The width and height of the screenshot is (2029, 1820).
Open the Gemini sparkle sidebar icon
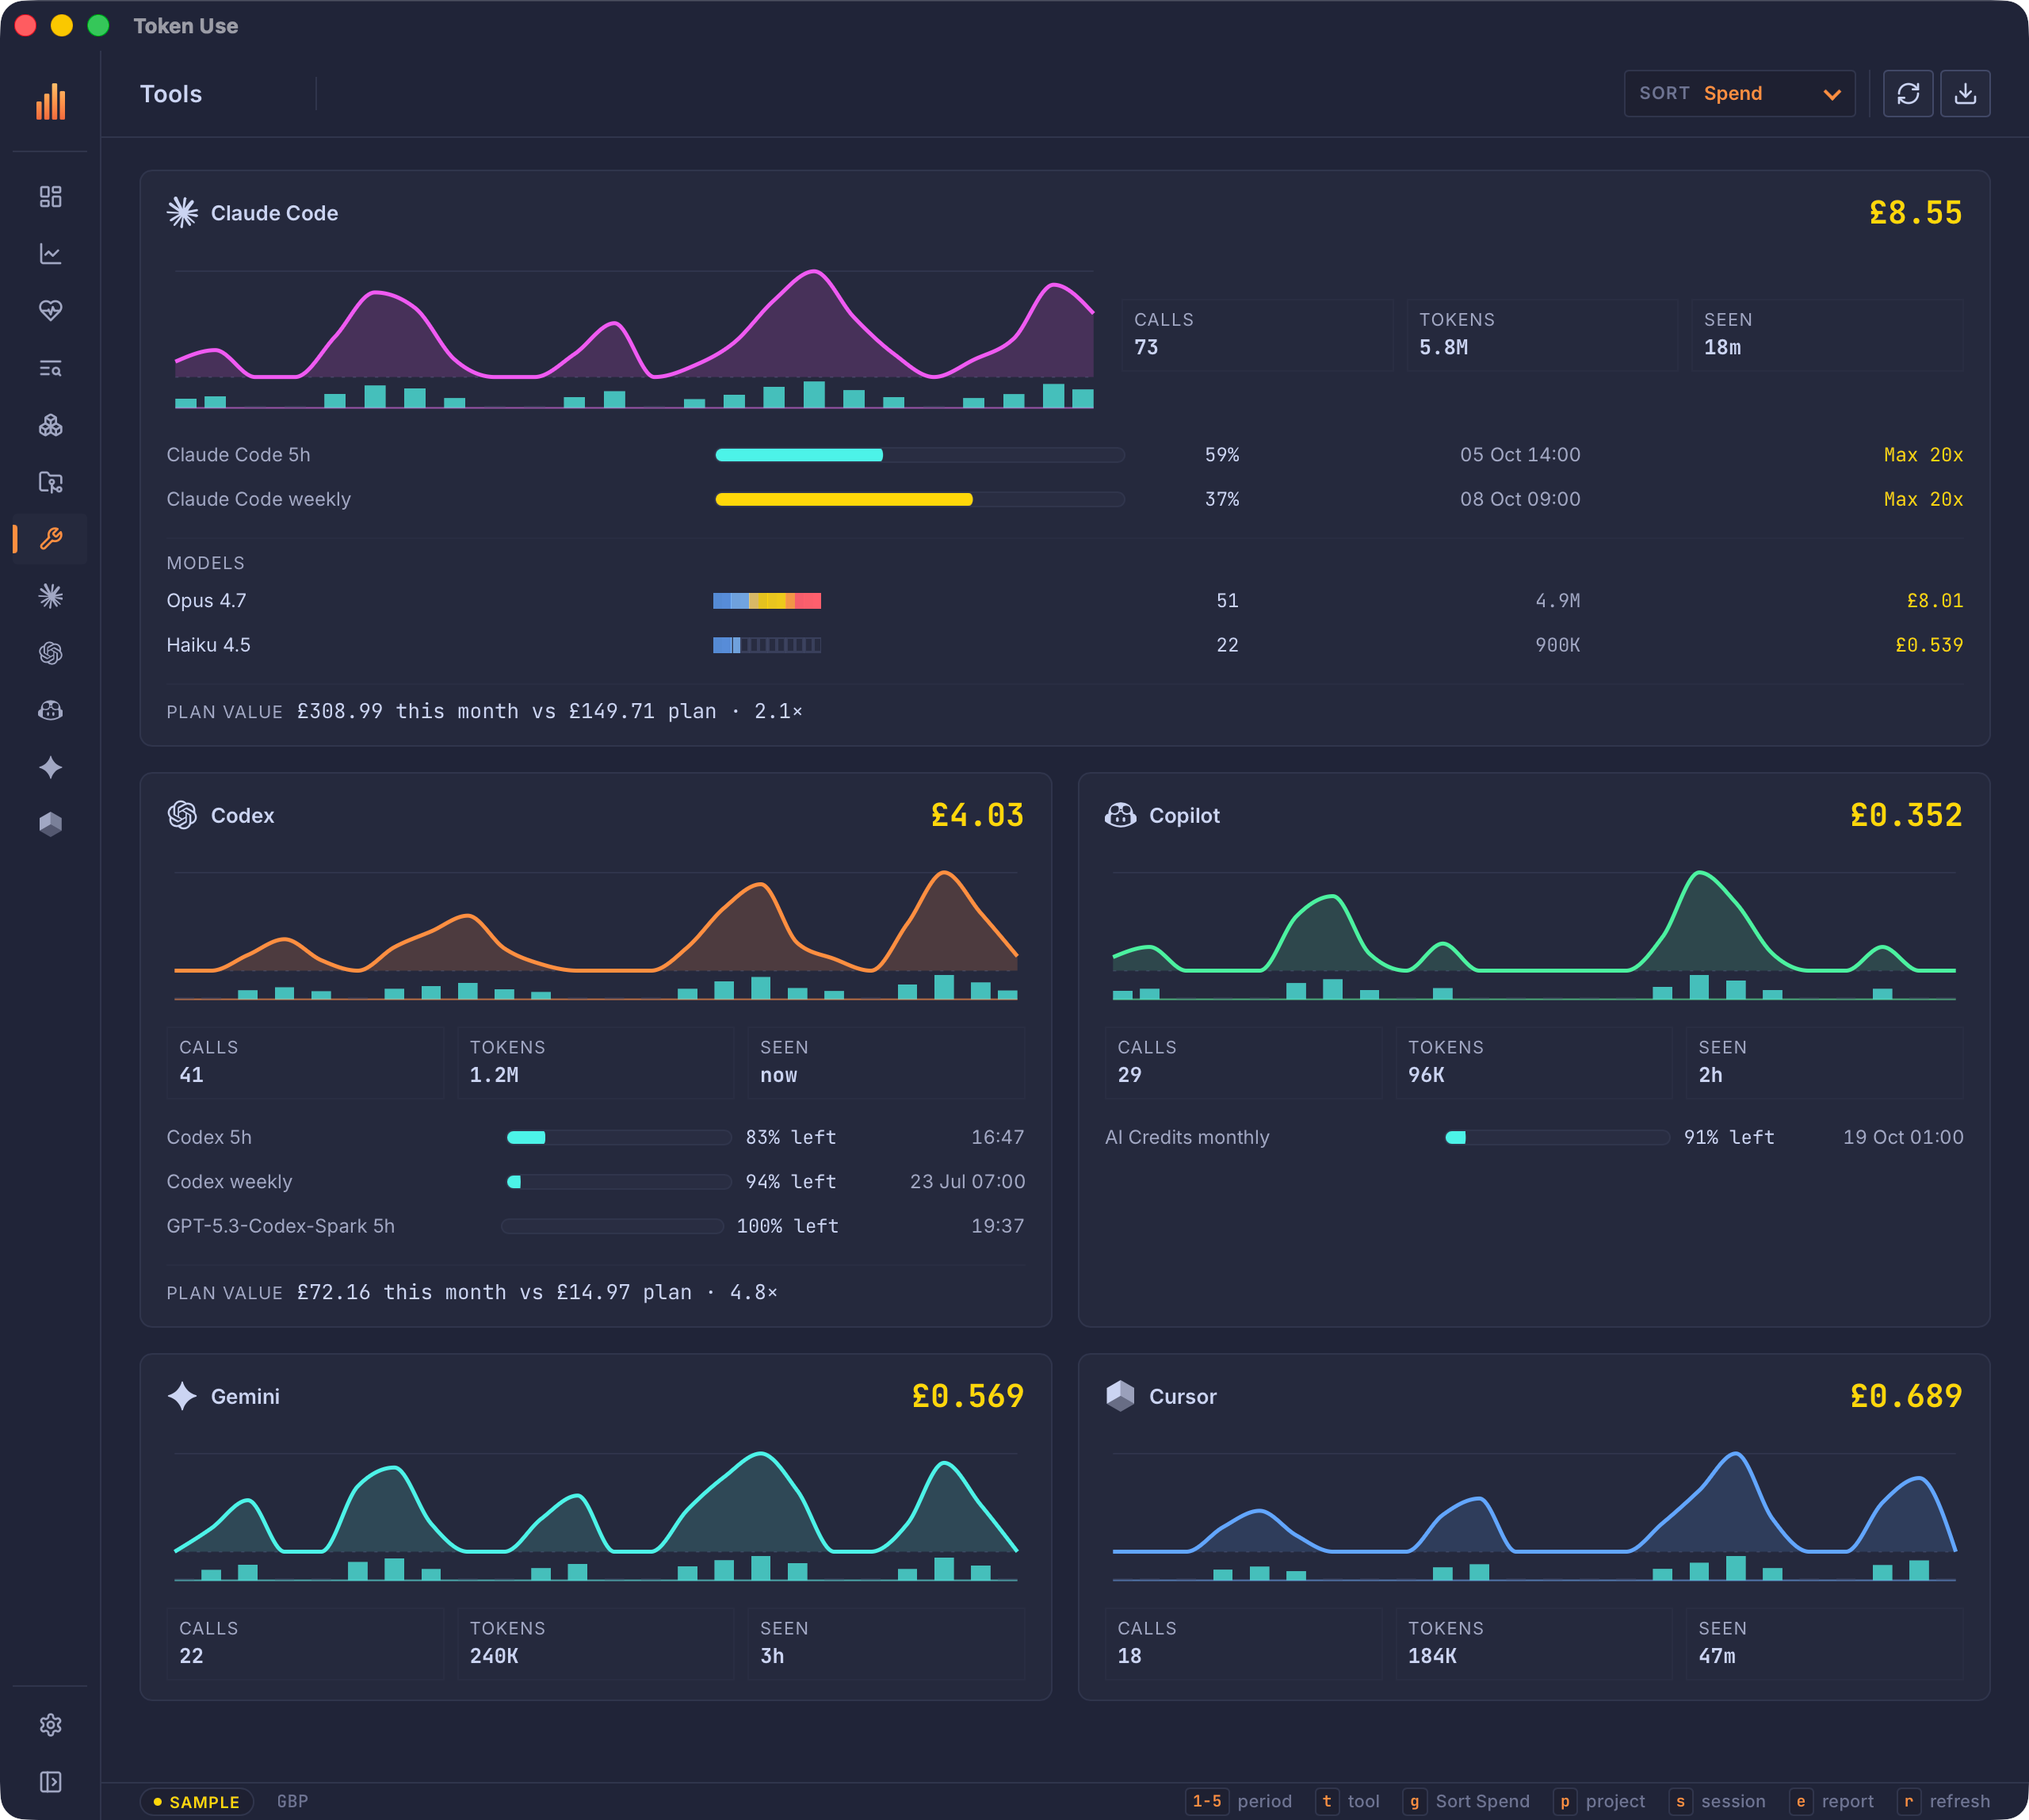click(x=51, y=767)
